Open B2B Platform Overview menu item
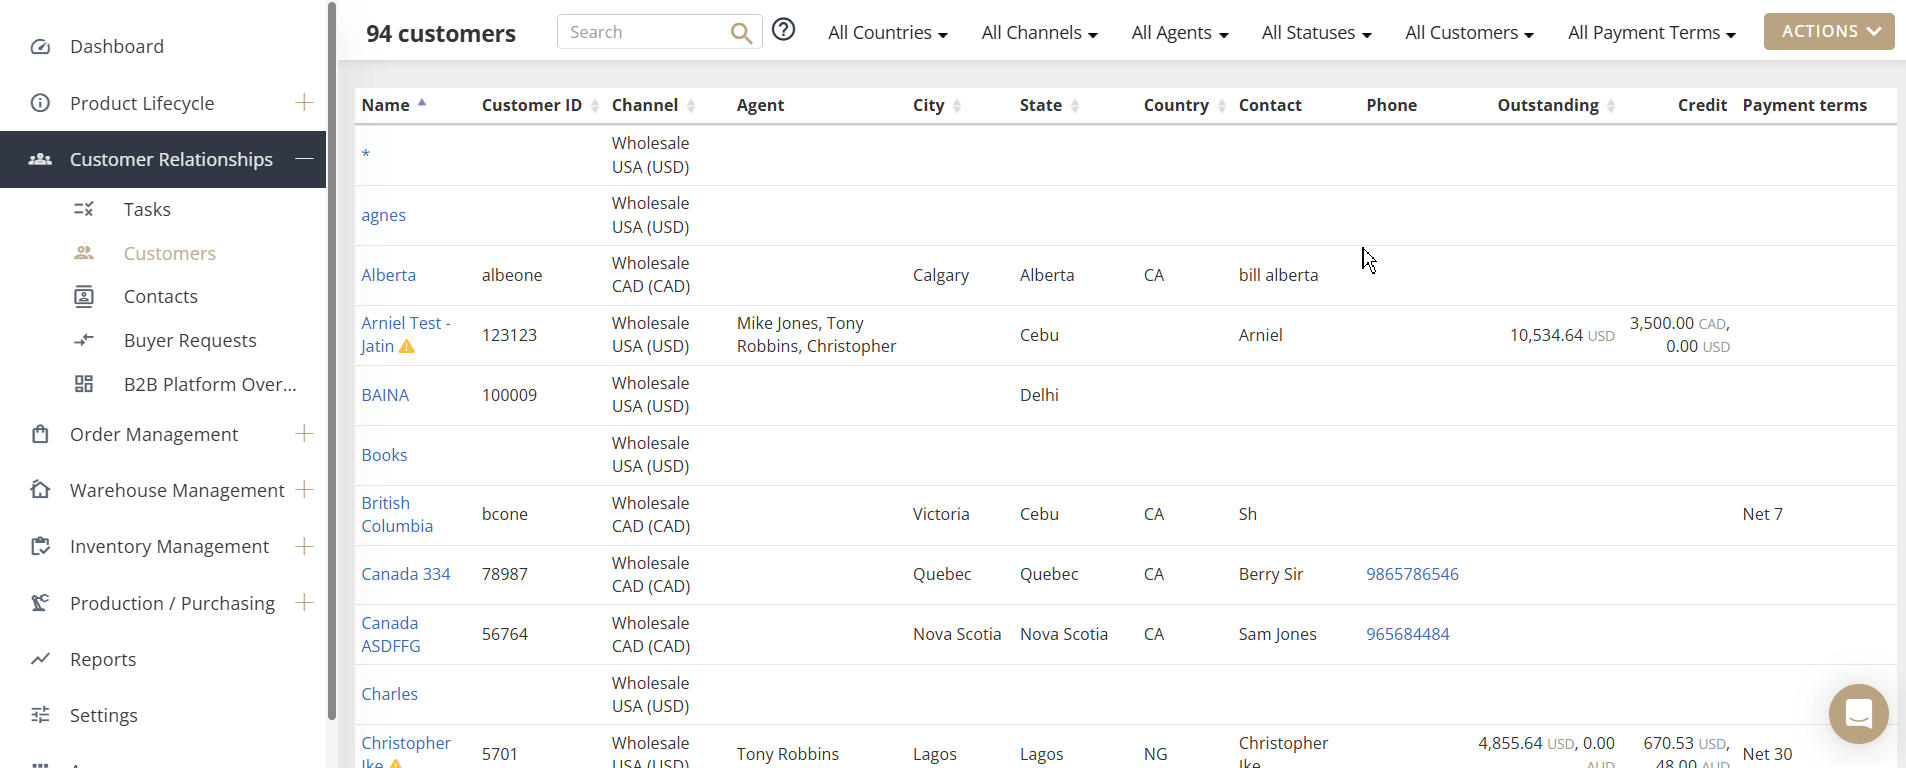This screenshot has width=1906, height=768. point(210,384)
